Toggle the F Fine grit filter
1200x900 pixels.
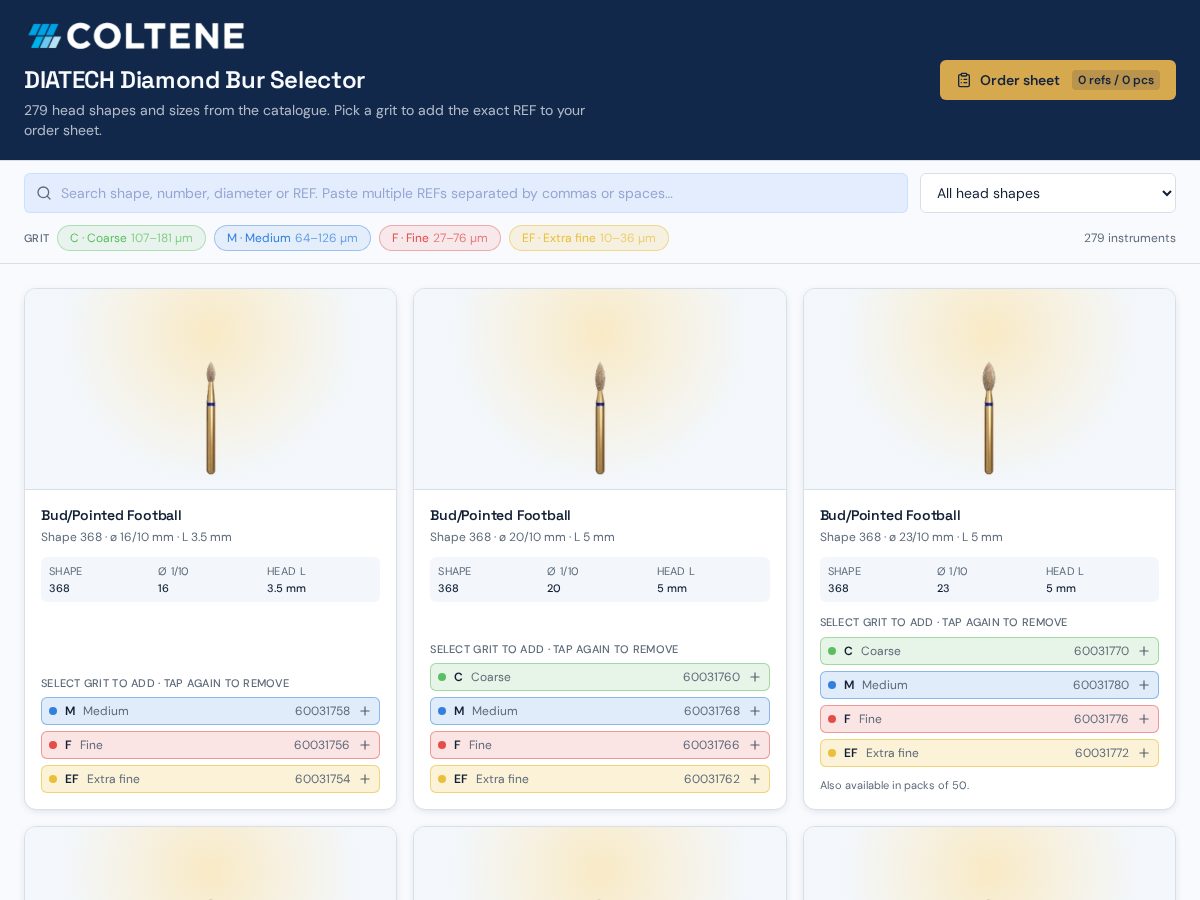pyautogui.click(x=440, y=238)
